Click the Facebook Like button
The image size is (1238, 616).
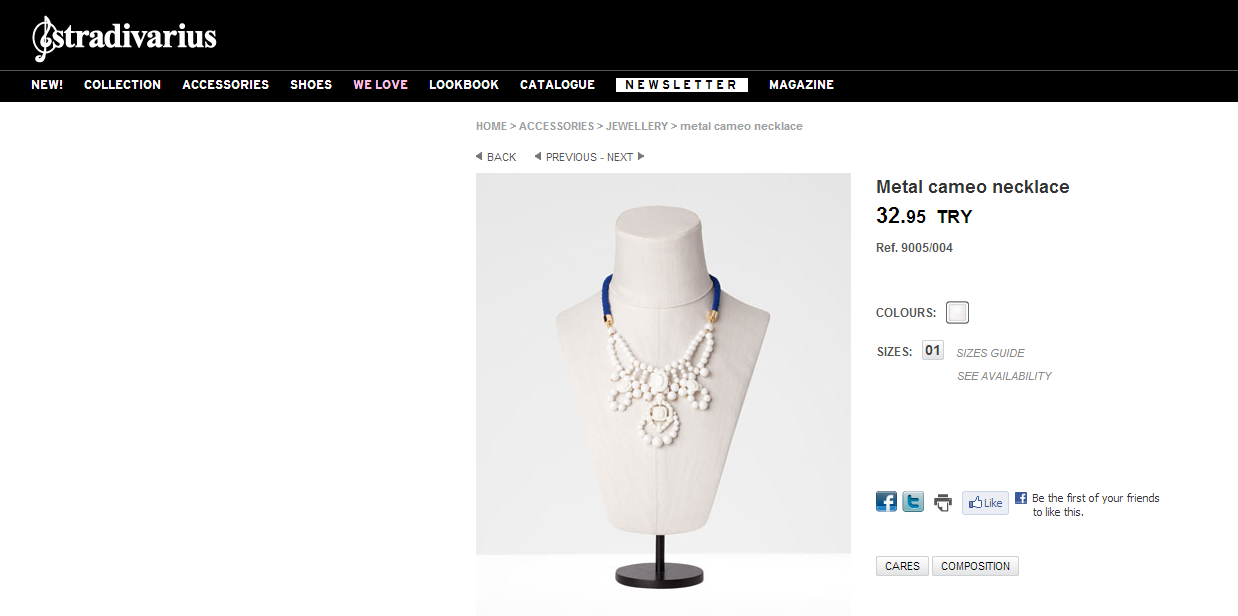click(985, 503)
